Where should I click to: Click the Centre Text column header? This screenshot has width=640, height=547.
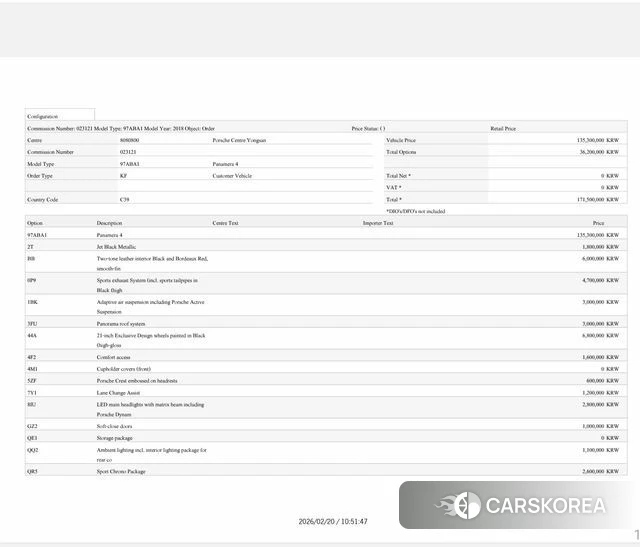225,223
